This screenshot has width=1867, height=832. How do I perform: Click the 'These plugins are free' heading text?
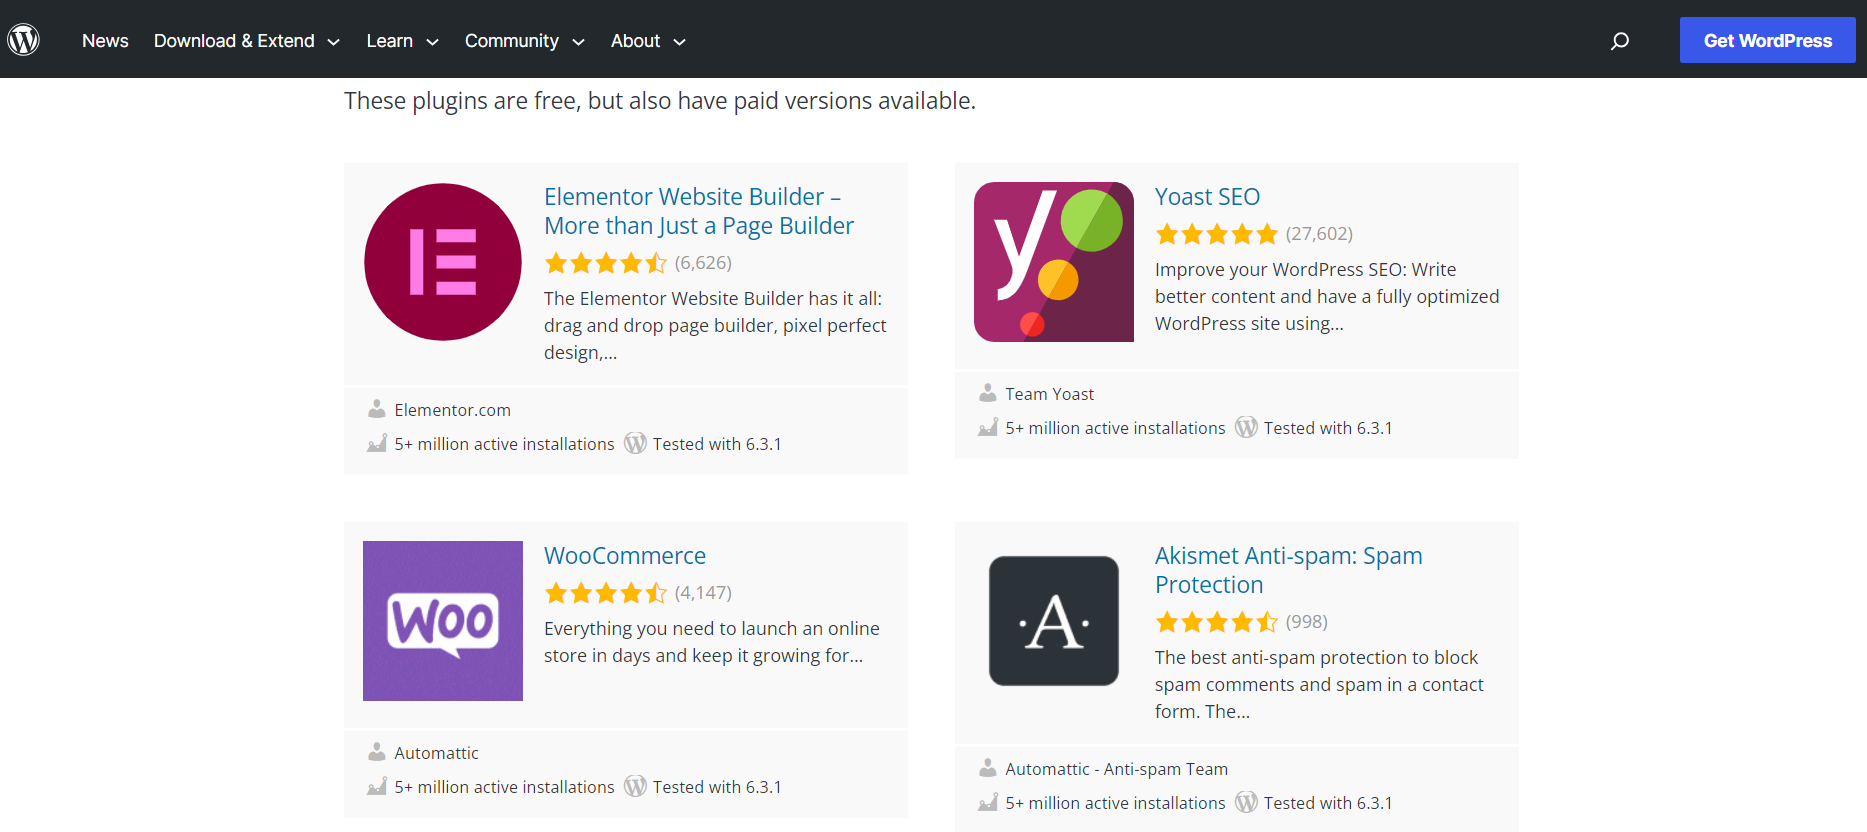click(x=660, y=101)
